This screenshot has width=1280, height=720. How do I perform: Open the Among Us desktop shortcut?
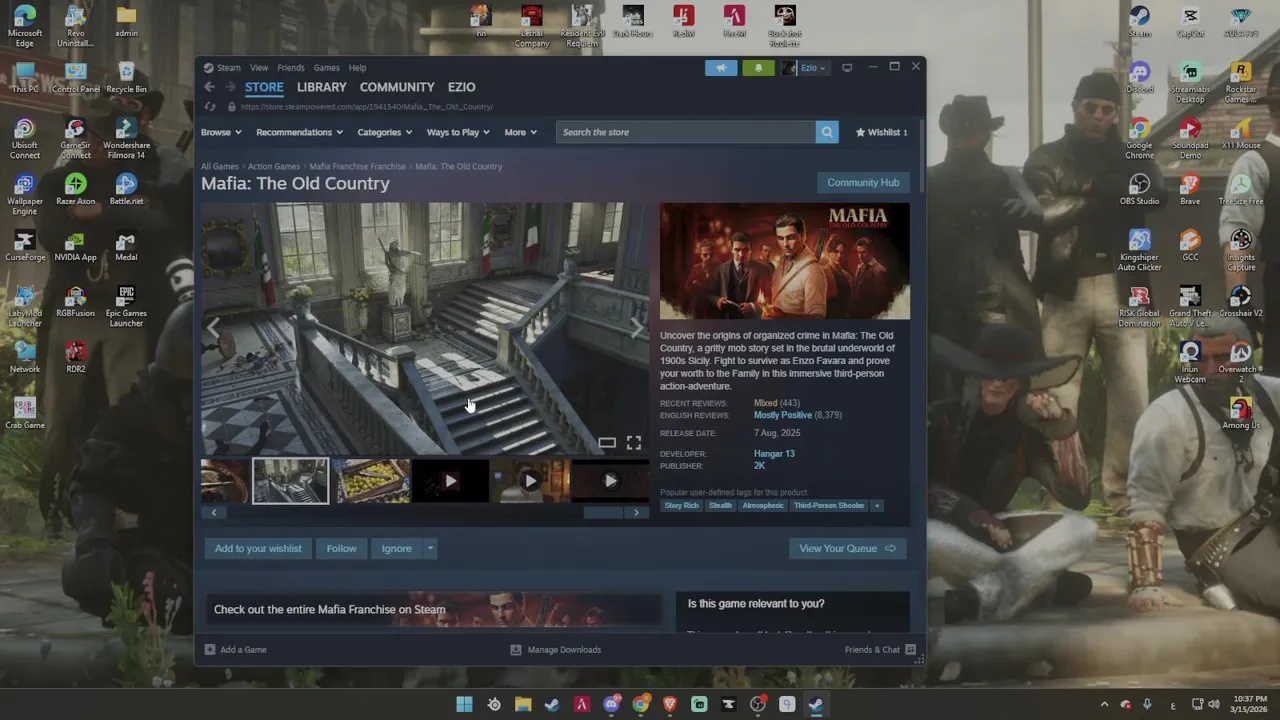click(1240, 414)
